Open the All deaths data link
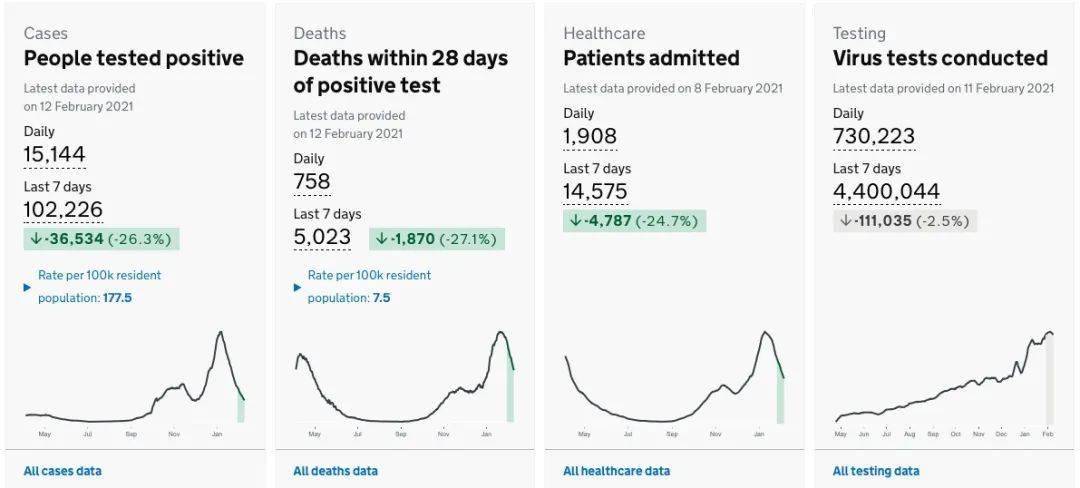The width and height of the screenshot is (1080, 488). click(335, 471)
